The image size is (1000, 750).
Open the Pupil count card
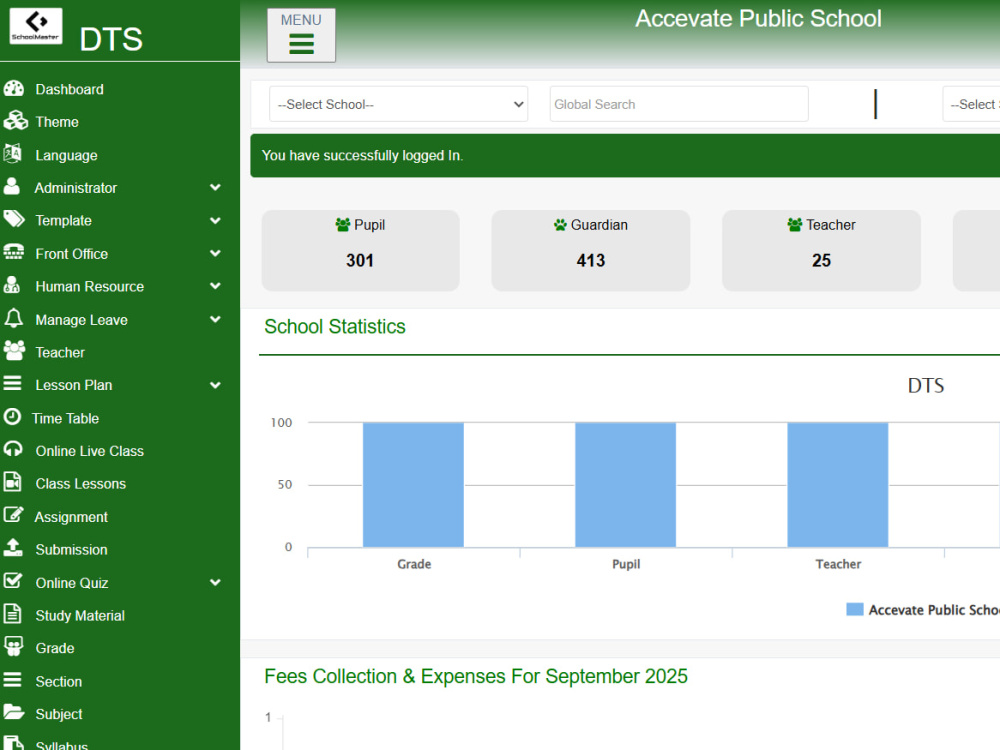coord(360,251)
